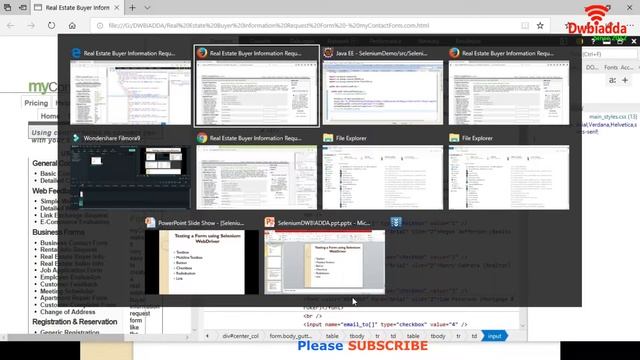Switch to PowerPoint Slide Show thumbnail
Screen dimensions: 640x360
coord(202,262)
